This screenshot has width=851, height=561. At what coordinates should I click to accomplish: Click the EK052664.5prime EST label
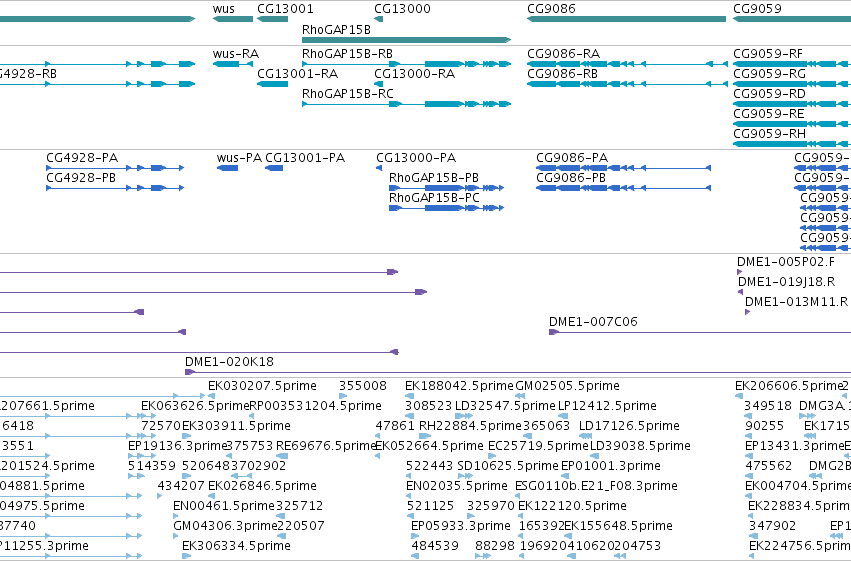[x=429, y=446]
